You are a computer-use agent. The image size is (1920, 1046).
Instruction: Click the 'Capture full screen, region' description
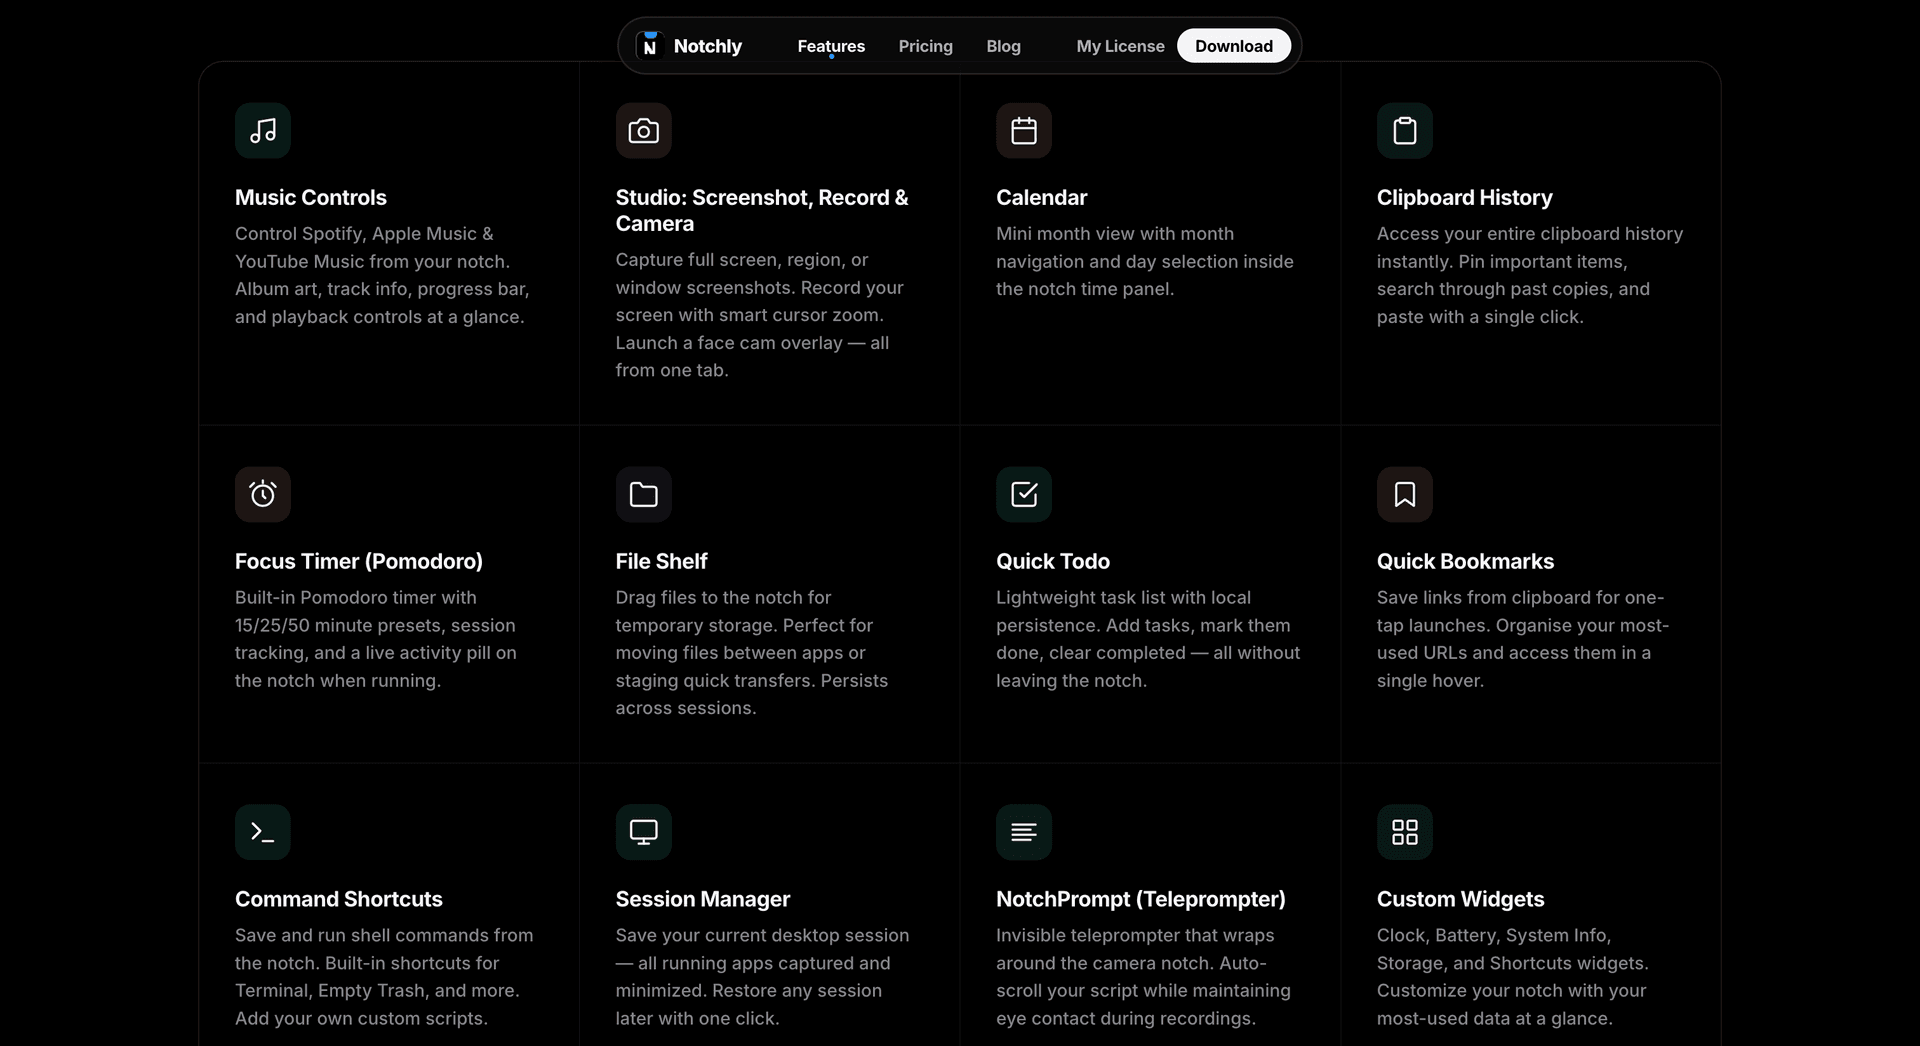(x=760, y=315)
